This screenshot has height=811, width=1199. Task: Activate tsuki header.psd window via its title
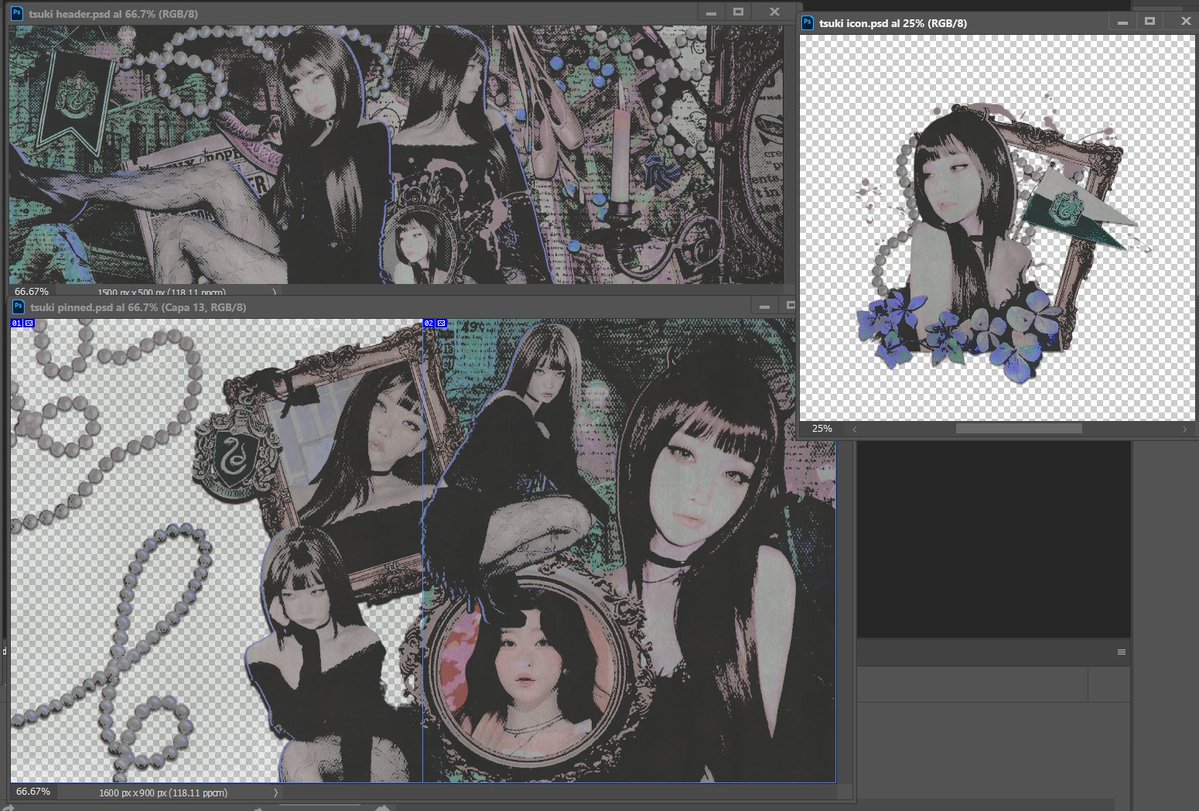113,14
